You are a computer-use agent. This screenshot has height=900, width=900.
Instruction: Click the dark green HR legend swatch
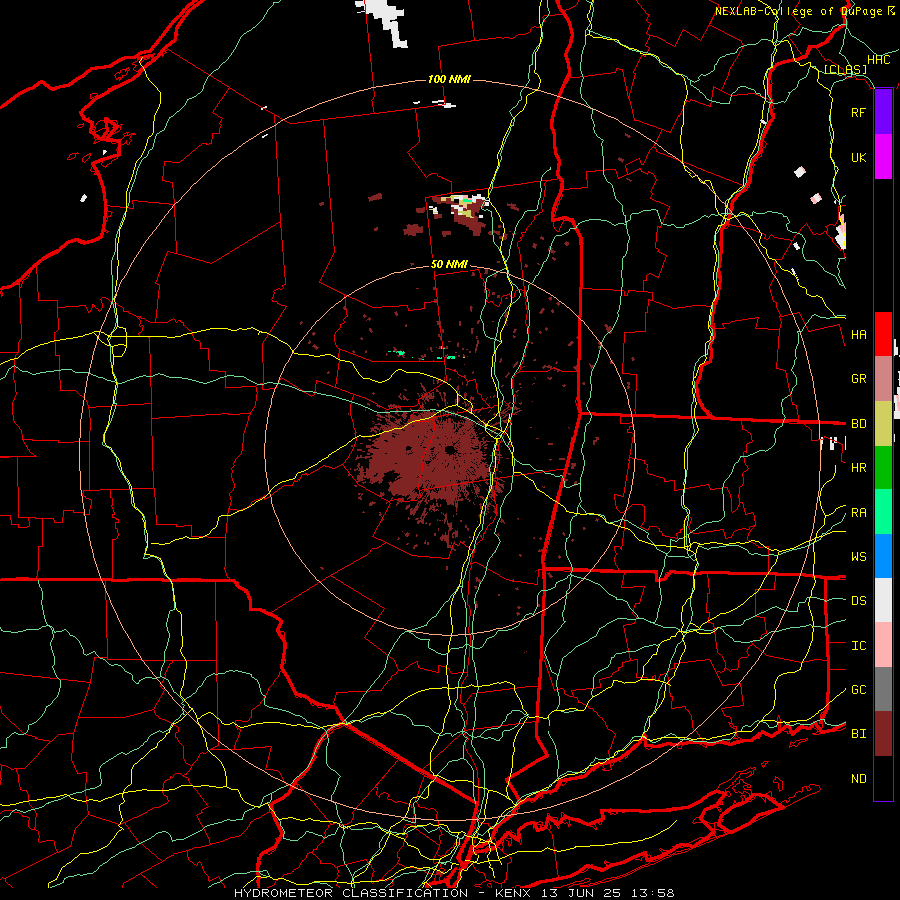coord(883,468)
